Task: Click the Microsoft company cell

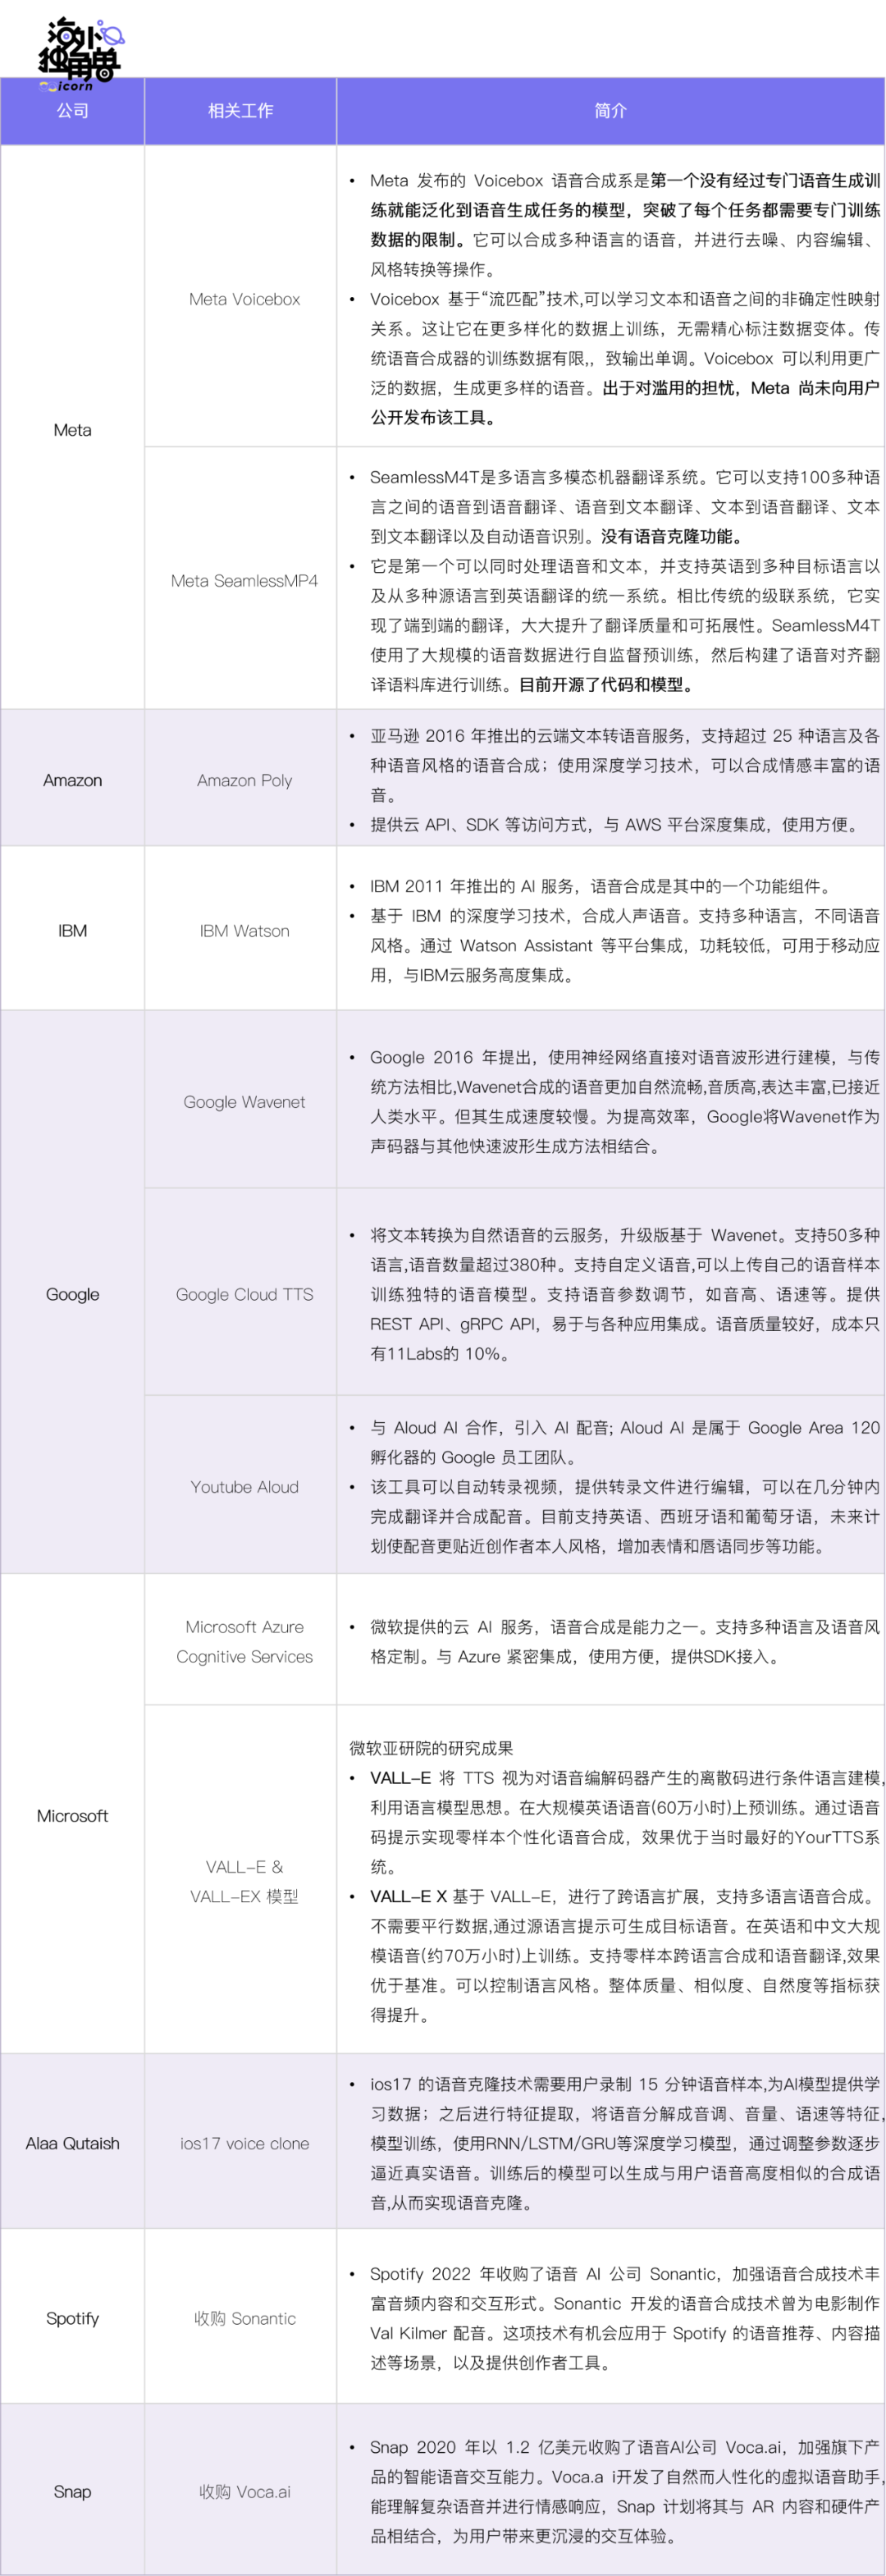Action: [72, 1815]
